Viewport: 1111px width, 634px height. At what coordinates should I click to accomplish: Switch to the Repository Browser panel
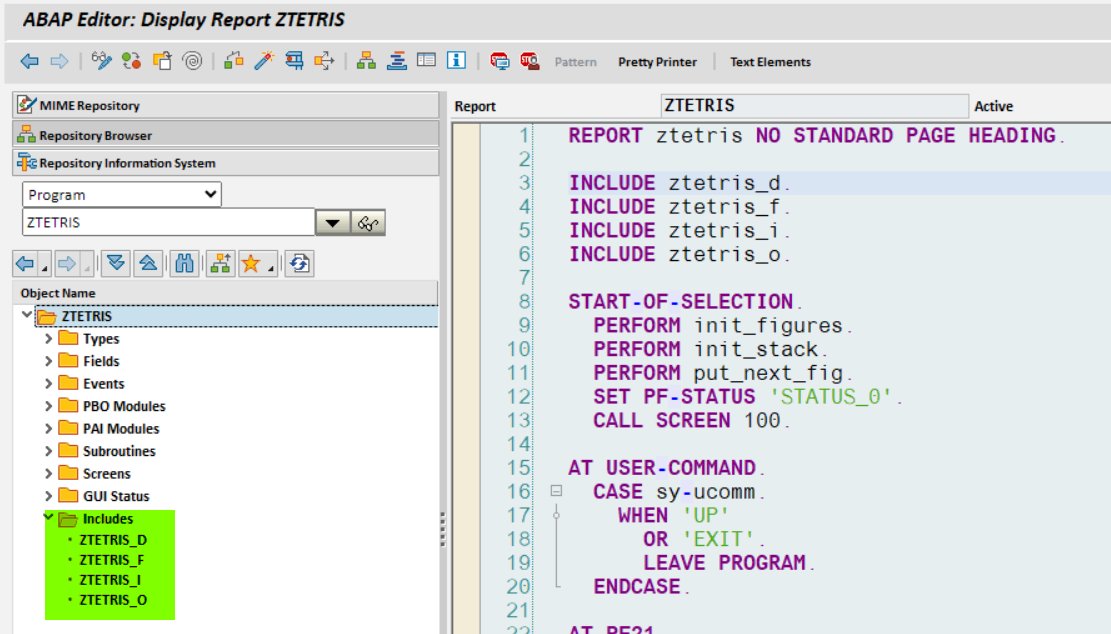(x=226, y=135)
